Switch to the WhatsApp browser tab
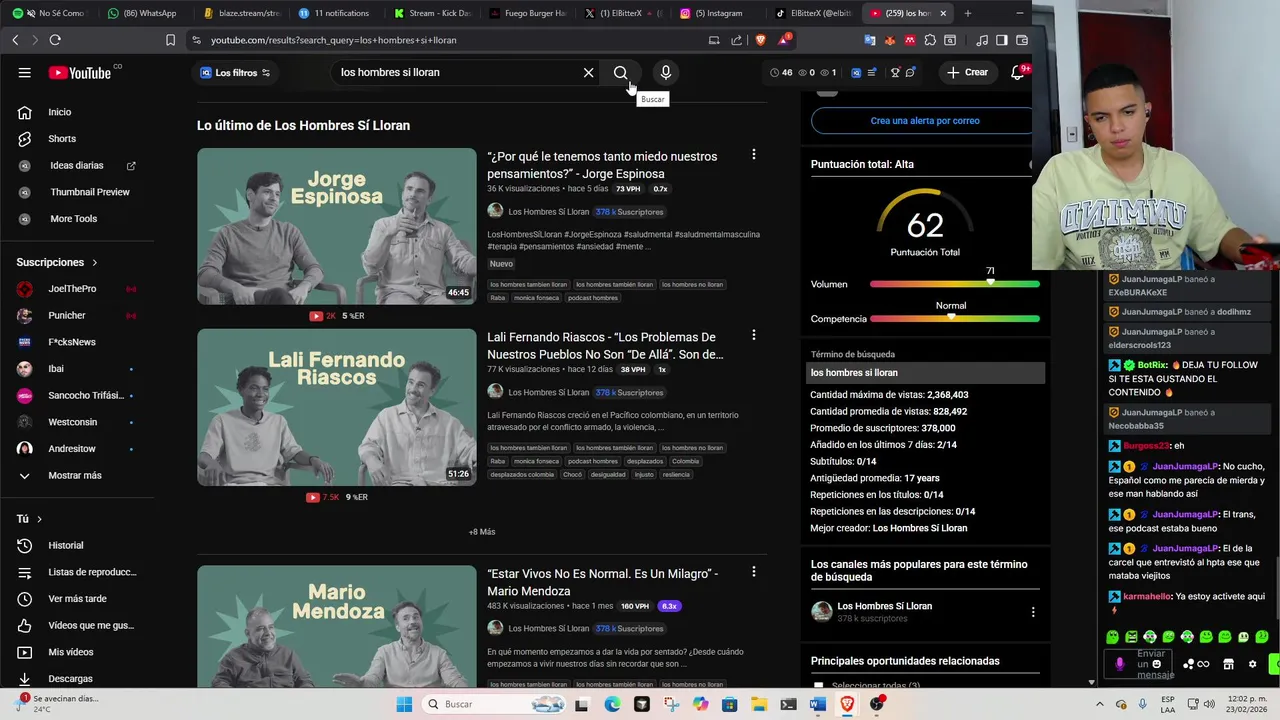This screenshot has height=720, width=1280. click(x=142, y=13)
